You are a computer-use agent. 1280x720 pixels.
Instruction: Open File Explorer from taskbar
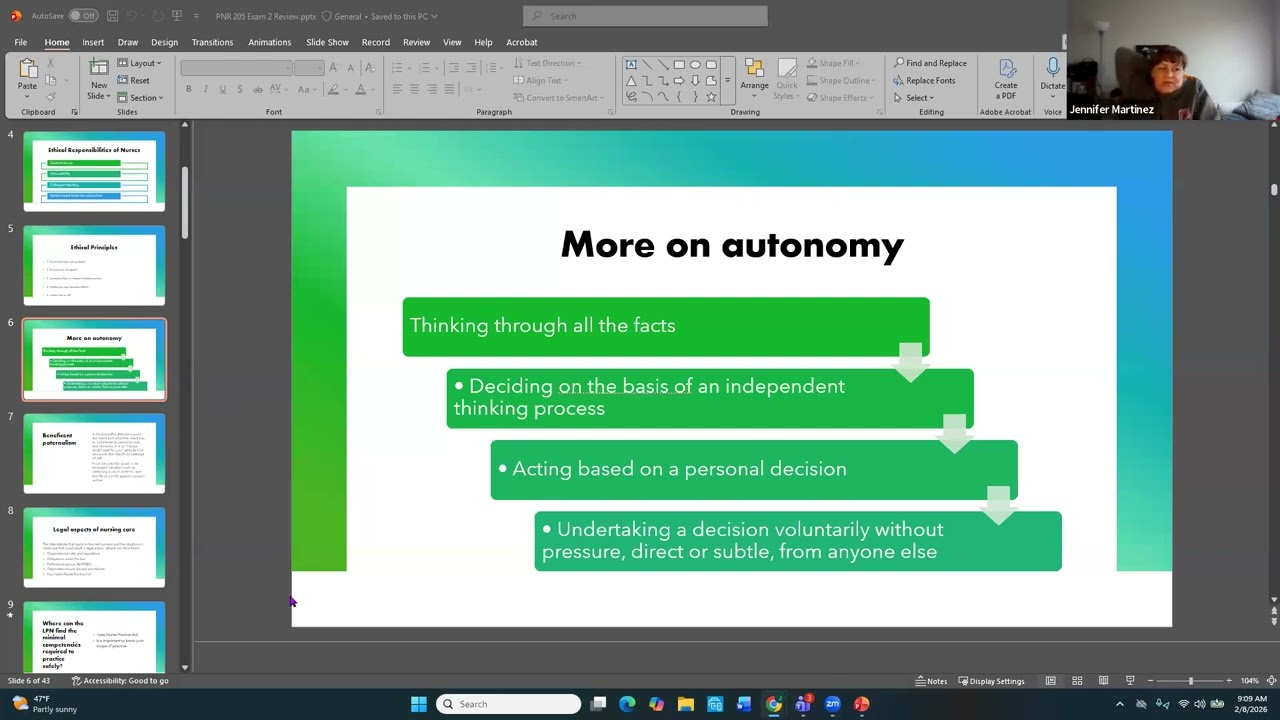click(x=685, y=704)
